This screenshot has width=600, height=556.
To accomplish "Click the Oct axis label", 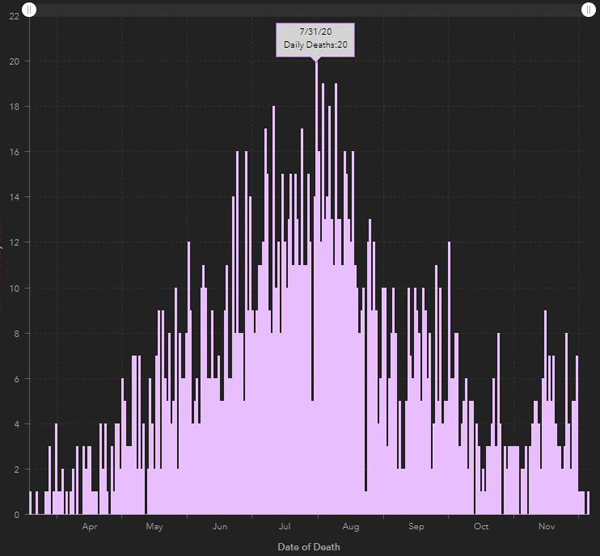I will tap(481, 527).
